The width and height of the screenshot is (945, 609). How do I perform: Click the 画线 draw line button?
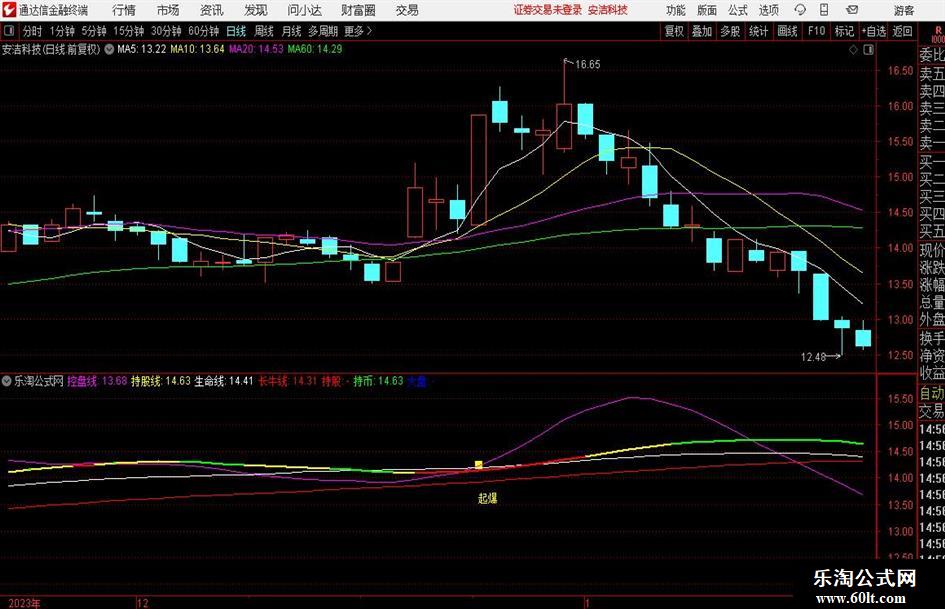787,31
